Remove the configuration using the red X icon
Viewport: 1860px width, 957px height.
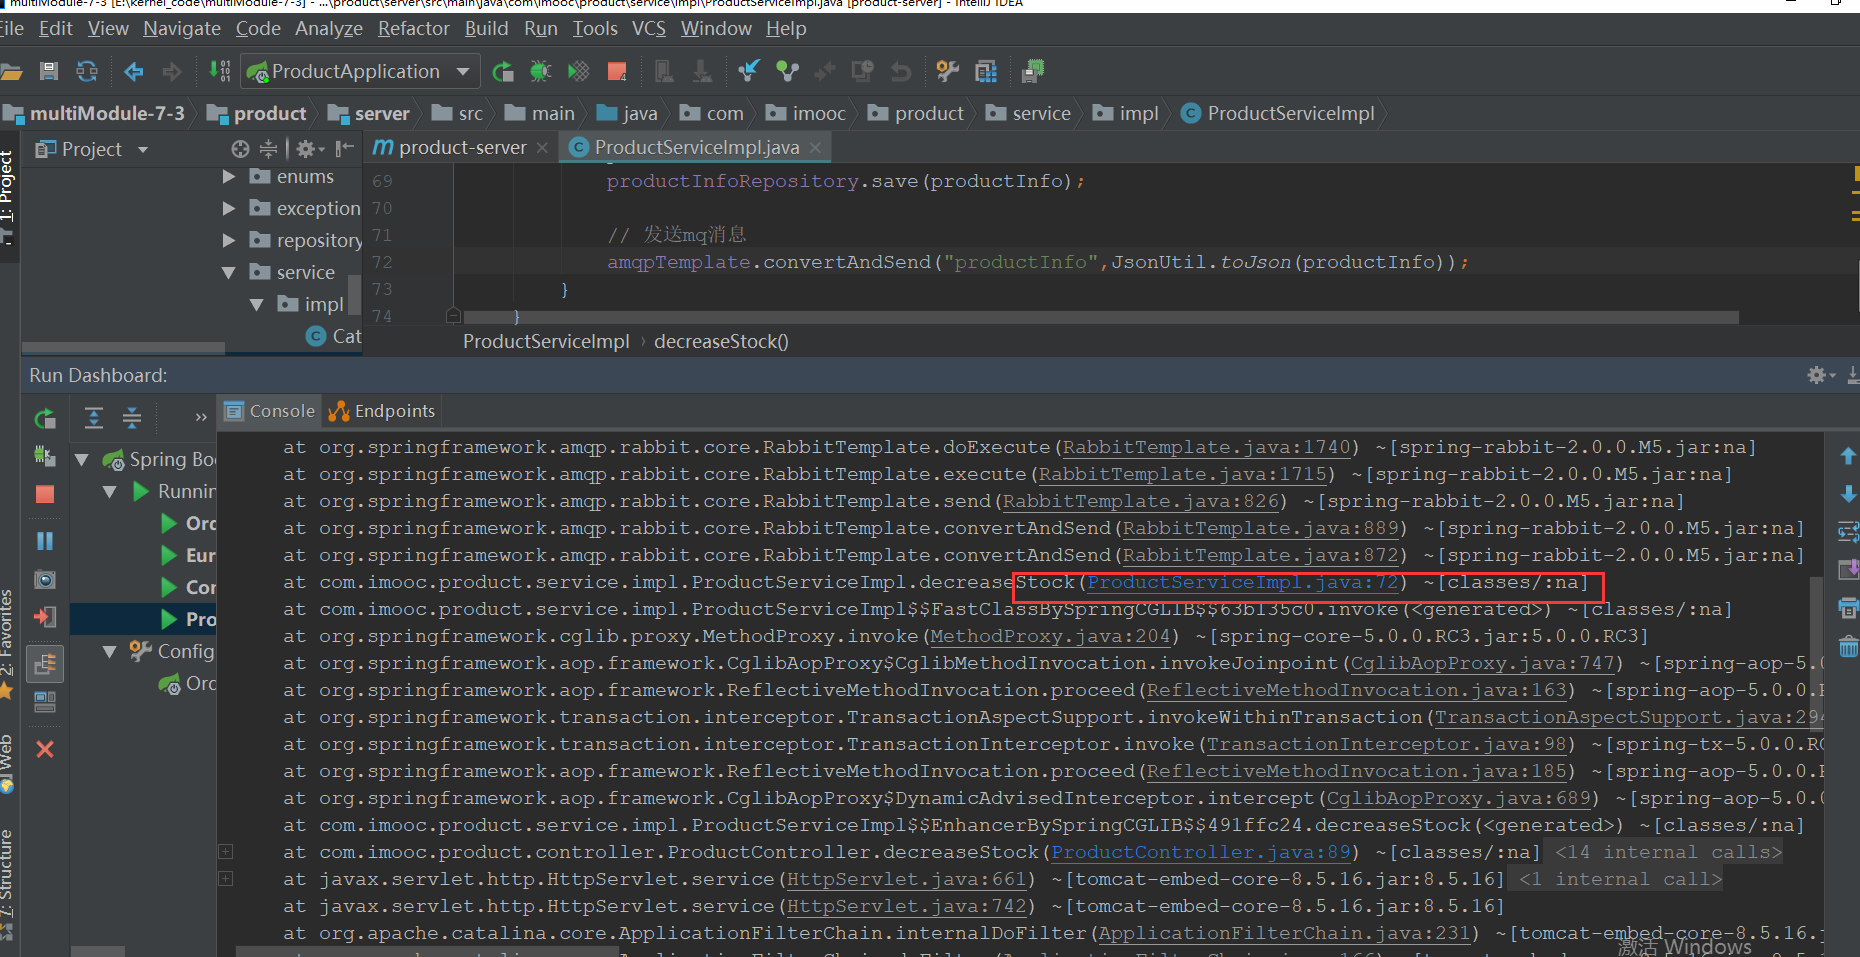pos(45,749)
